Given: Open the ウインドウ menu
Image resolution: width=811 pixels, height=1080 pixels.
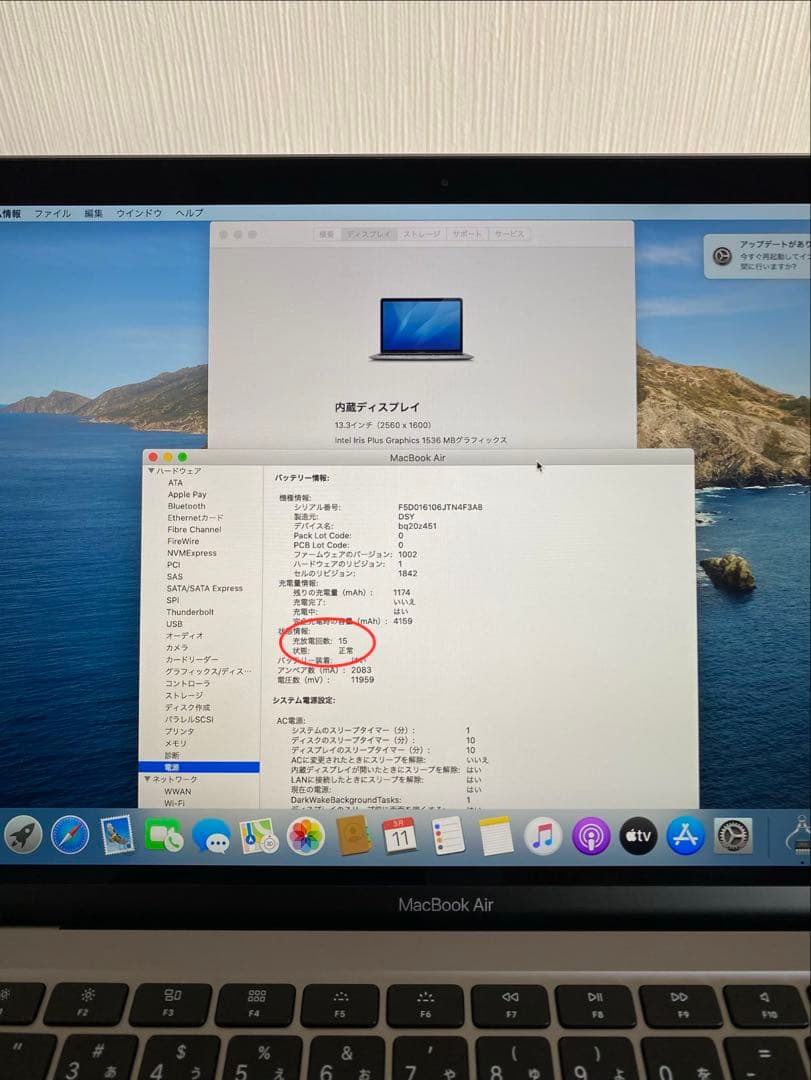Looking at the screenshot, I should (138, 214).
